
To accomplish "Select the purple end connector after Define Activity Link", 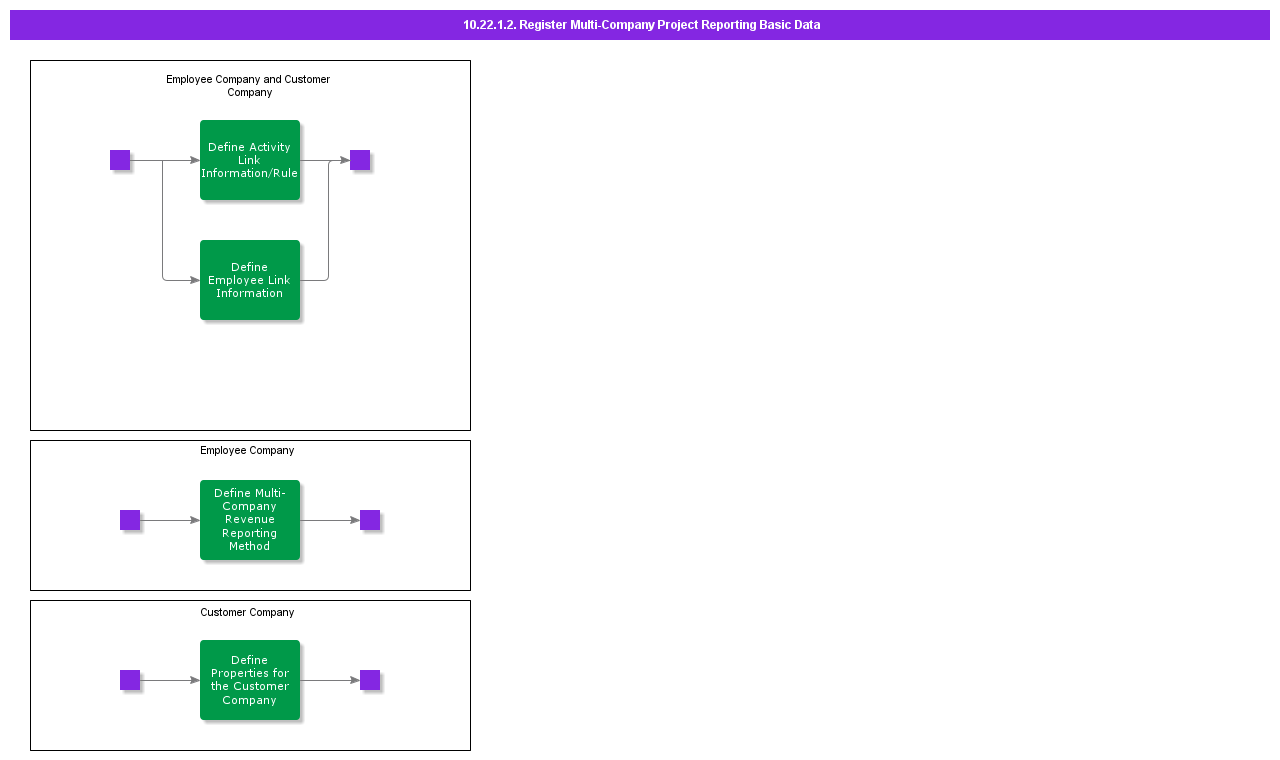I will [360, 160].
